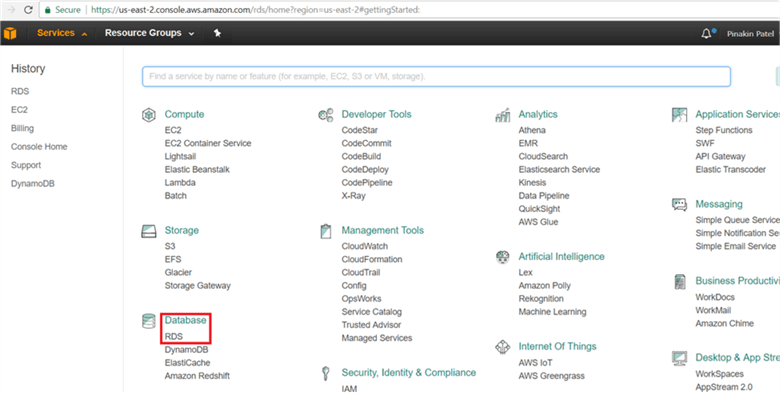Click the Artificial Intelligence icon
The width and height of the screenshot is (780, 394).
[502, 257]
